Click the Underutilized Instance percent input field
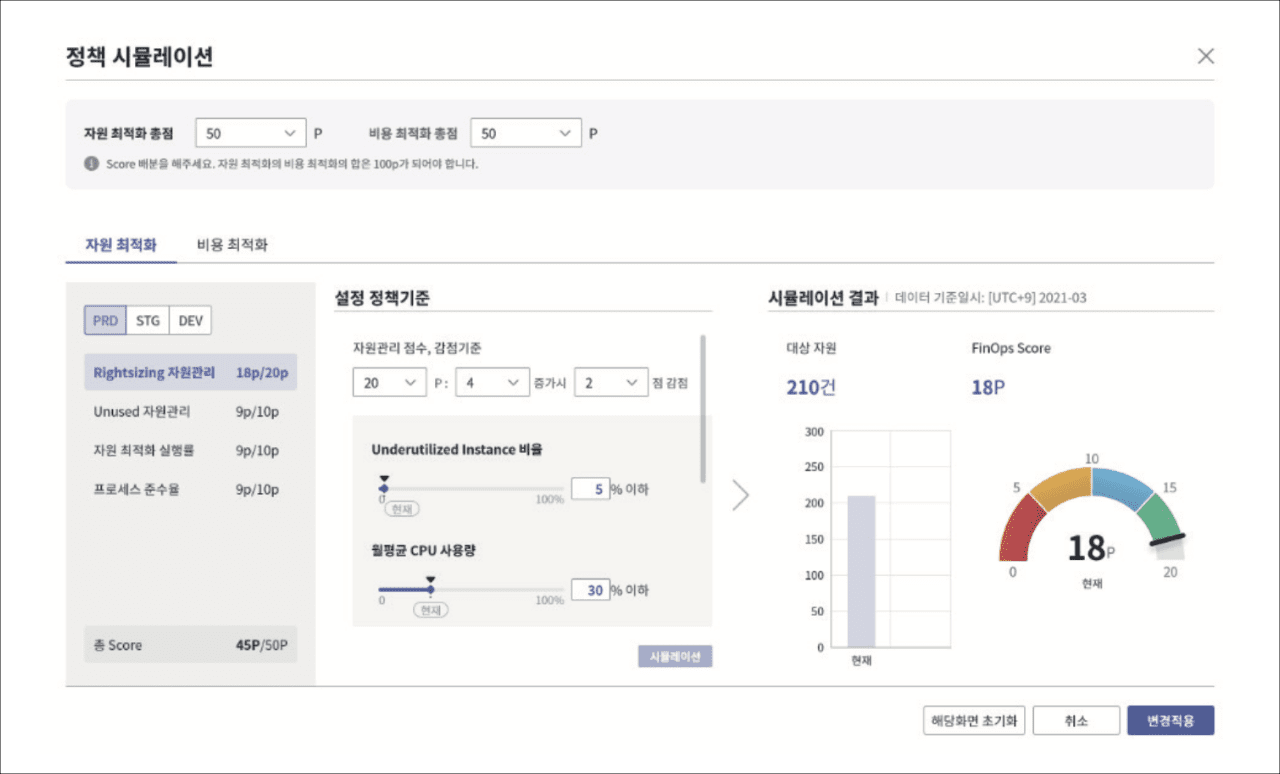Image resolution: width=1280 pixels, height=774 pixels. (590, 489)
